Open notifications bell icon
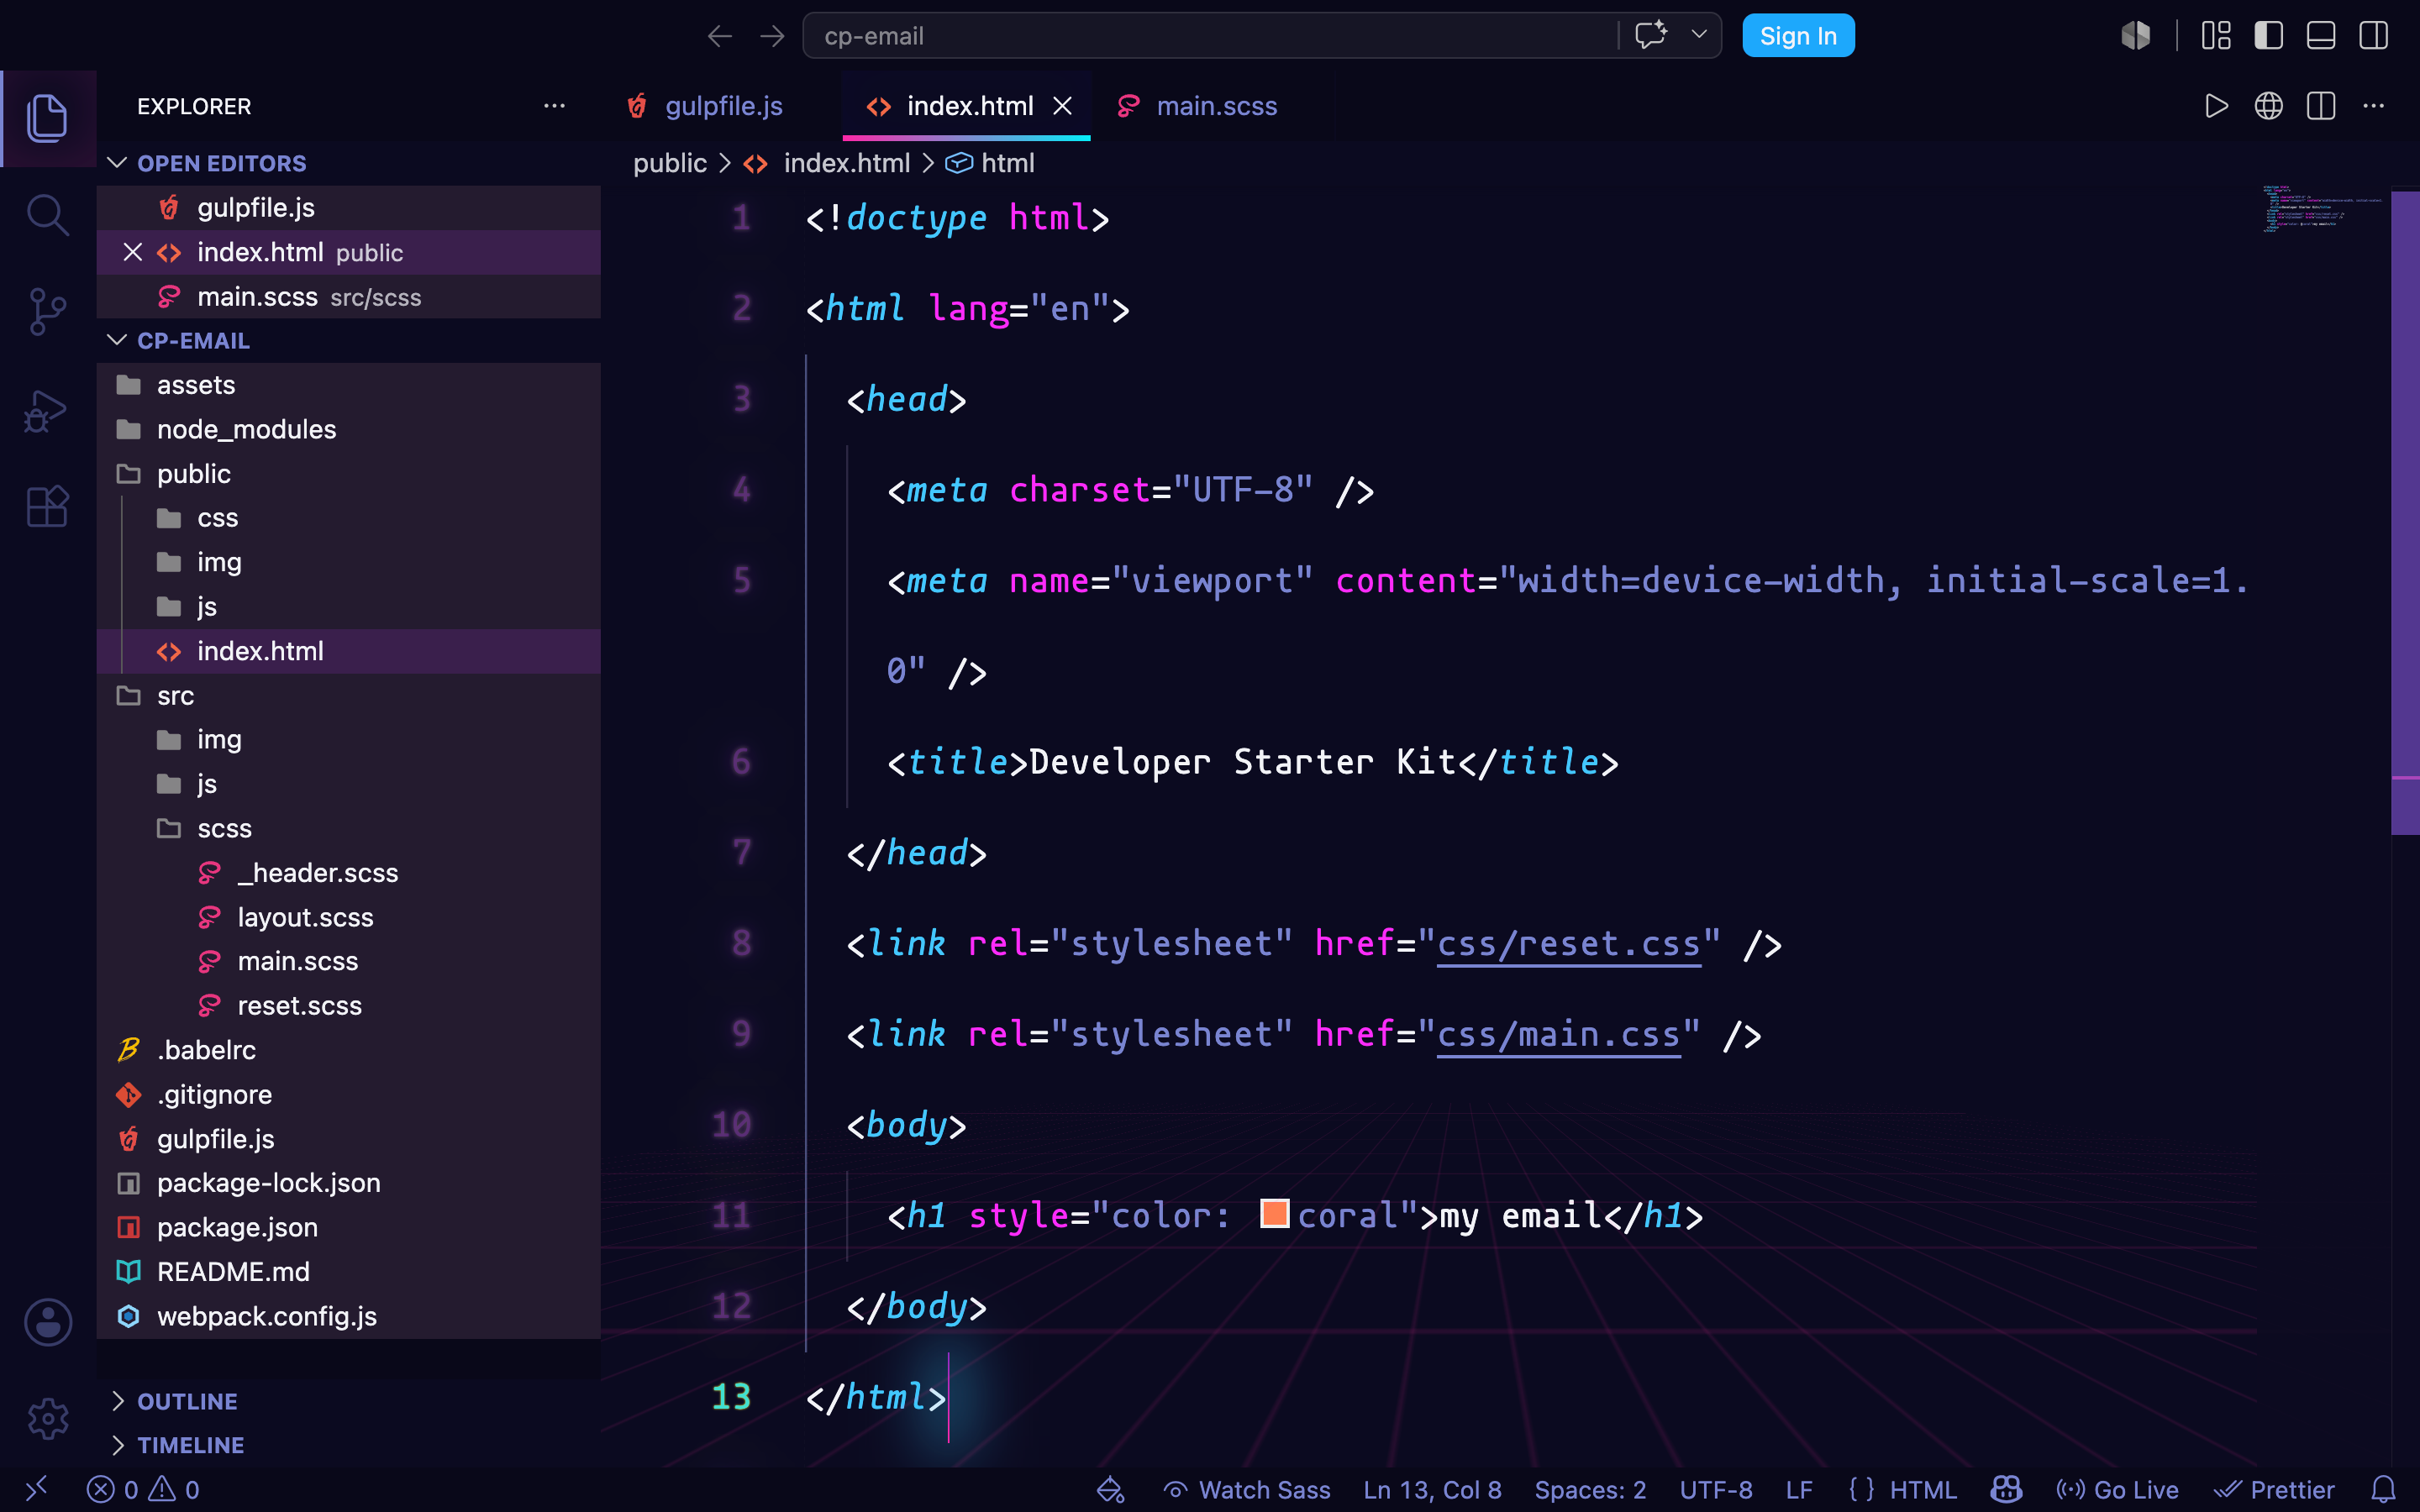Image resolution: width=2420 pixels, height=1512 pixels. coord(2384,1490)
